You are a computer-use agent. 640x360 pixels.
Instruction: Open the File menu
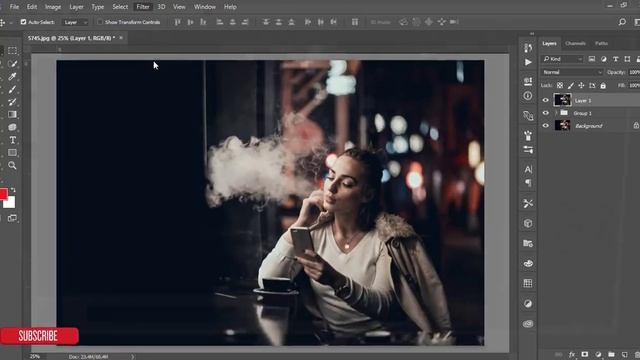point(14,7)
